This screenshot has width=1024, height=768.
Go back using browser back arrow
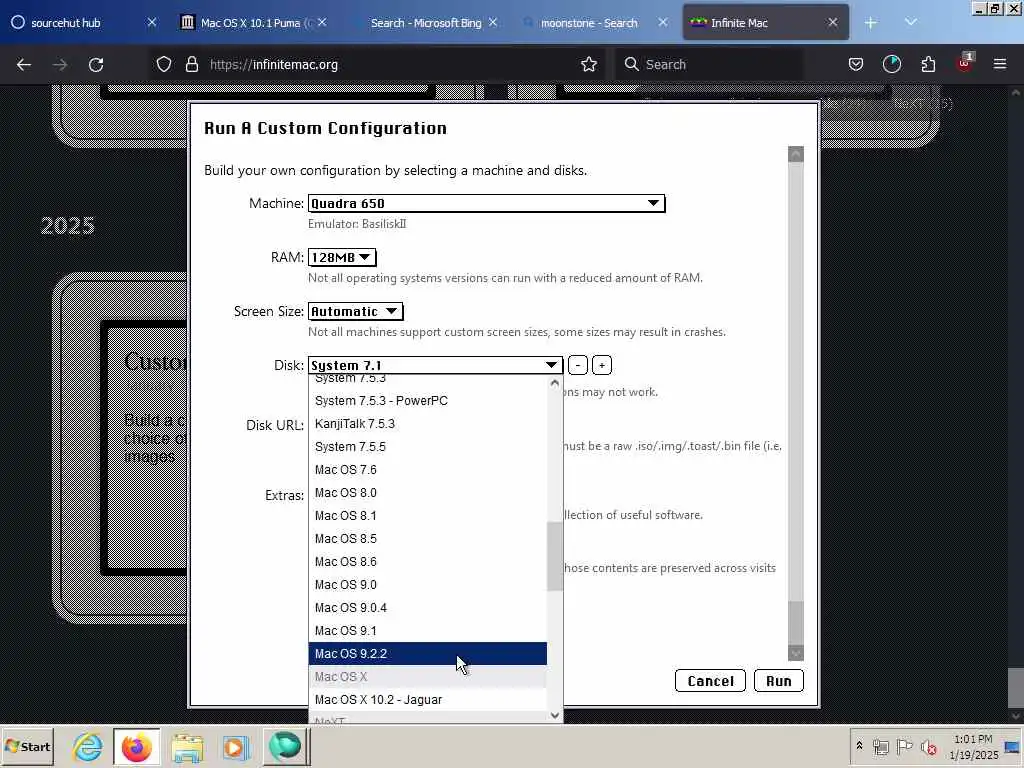pyautogui.click(x=24, y=65)
